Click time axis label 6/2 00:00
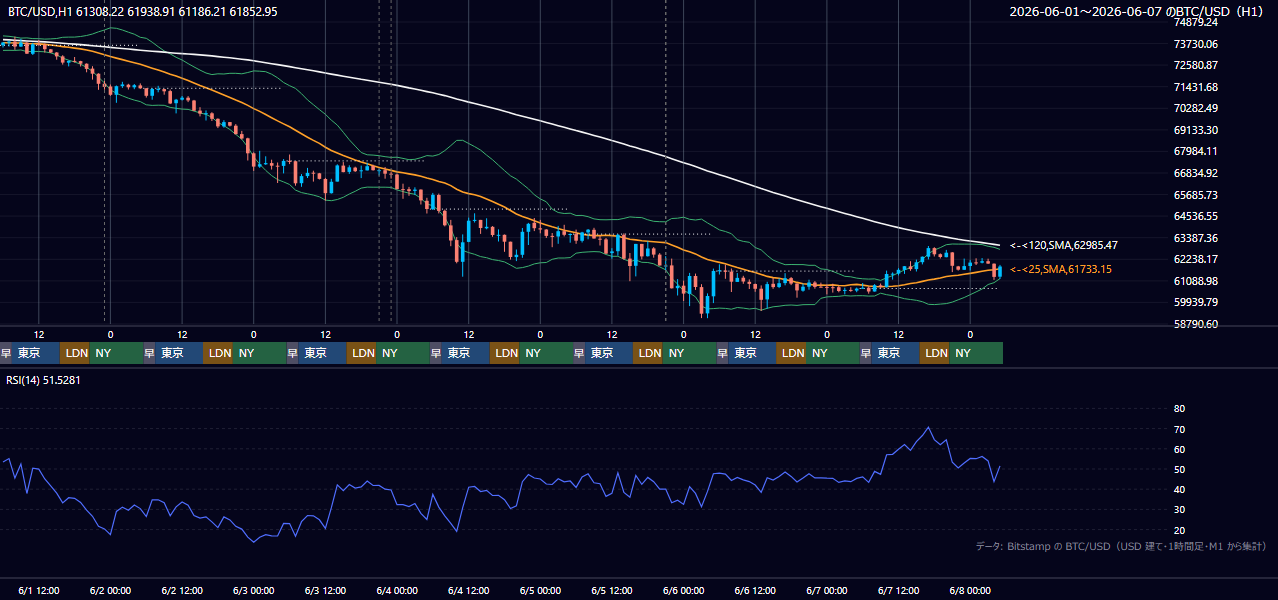The image size is (1278, 600). tap(110, 590)
